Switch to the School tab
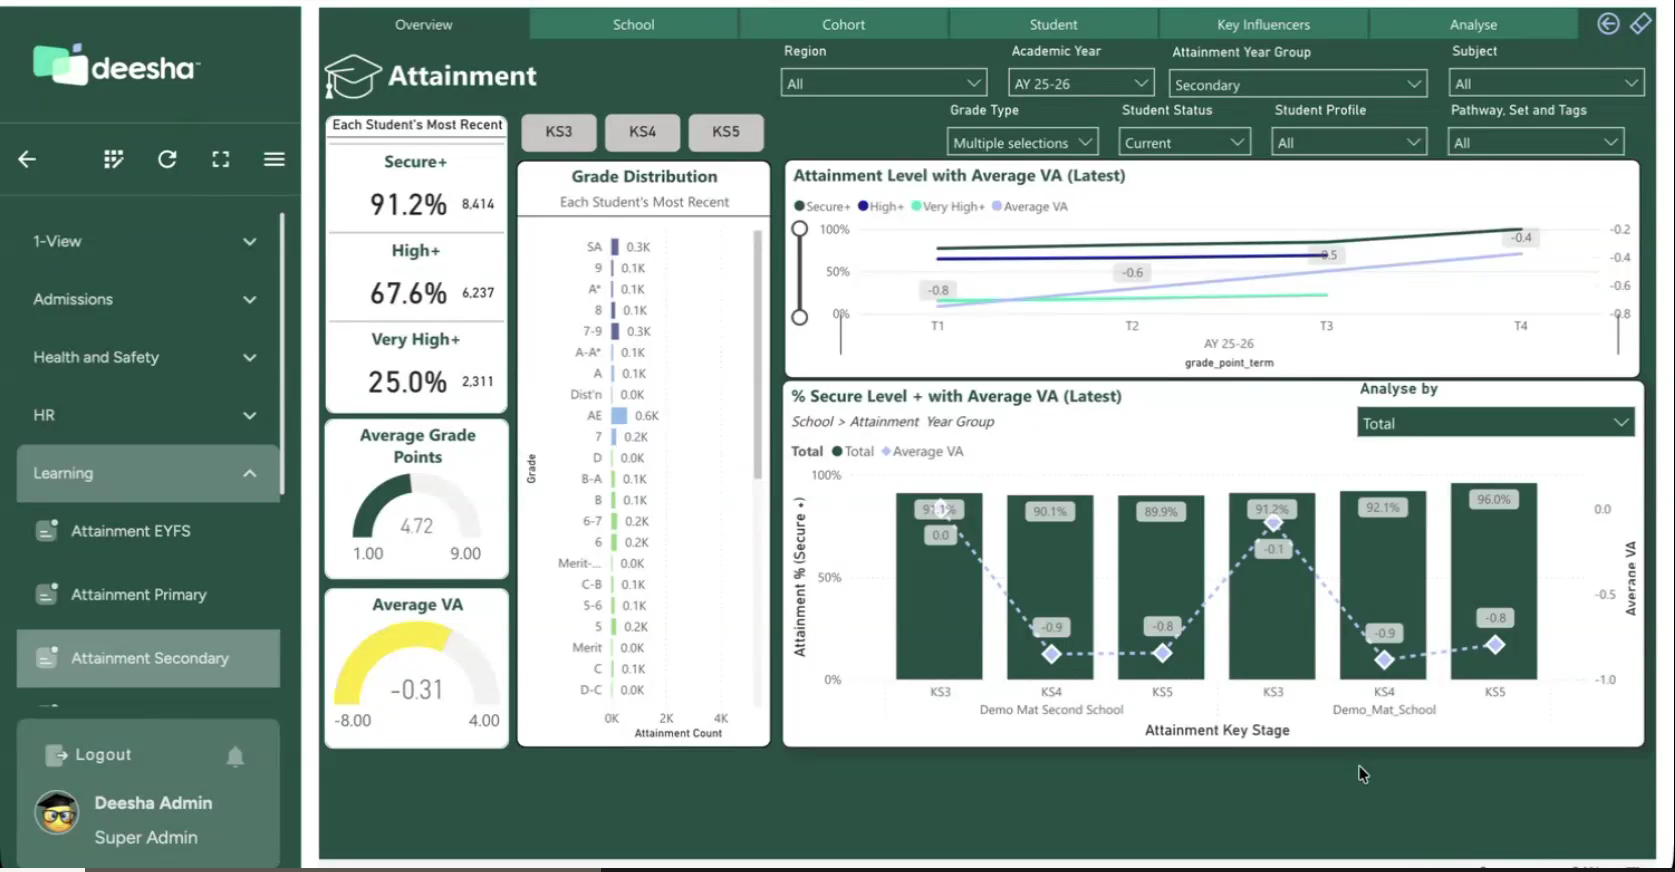Screen dimensions: 1675x872 [633, 24]
